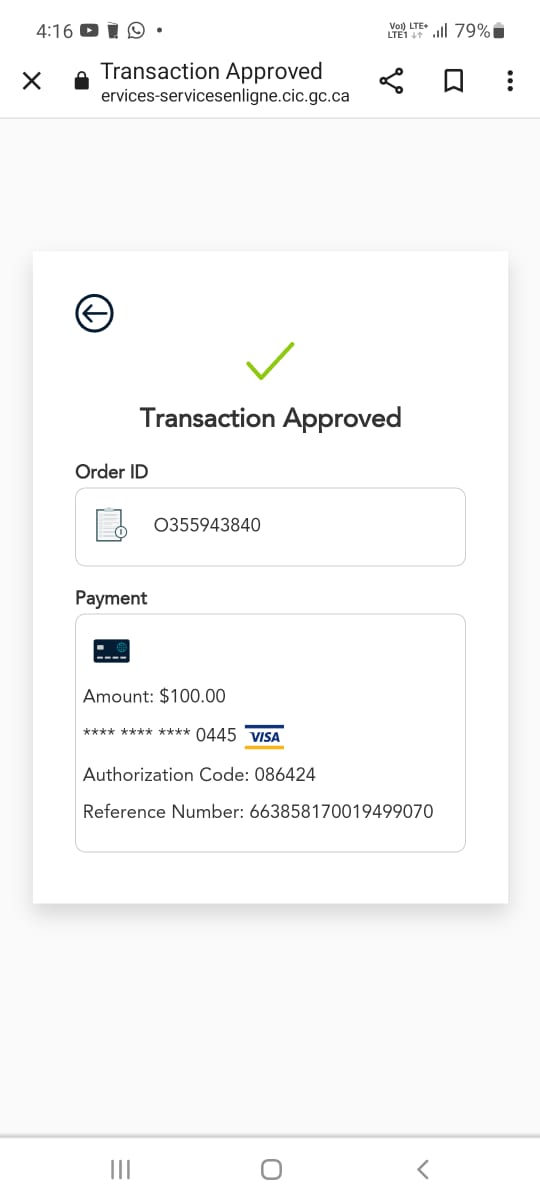Tap the clipboard Order ID icon

click(x=110, y=525)
